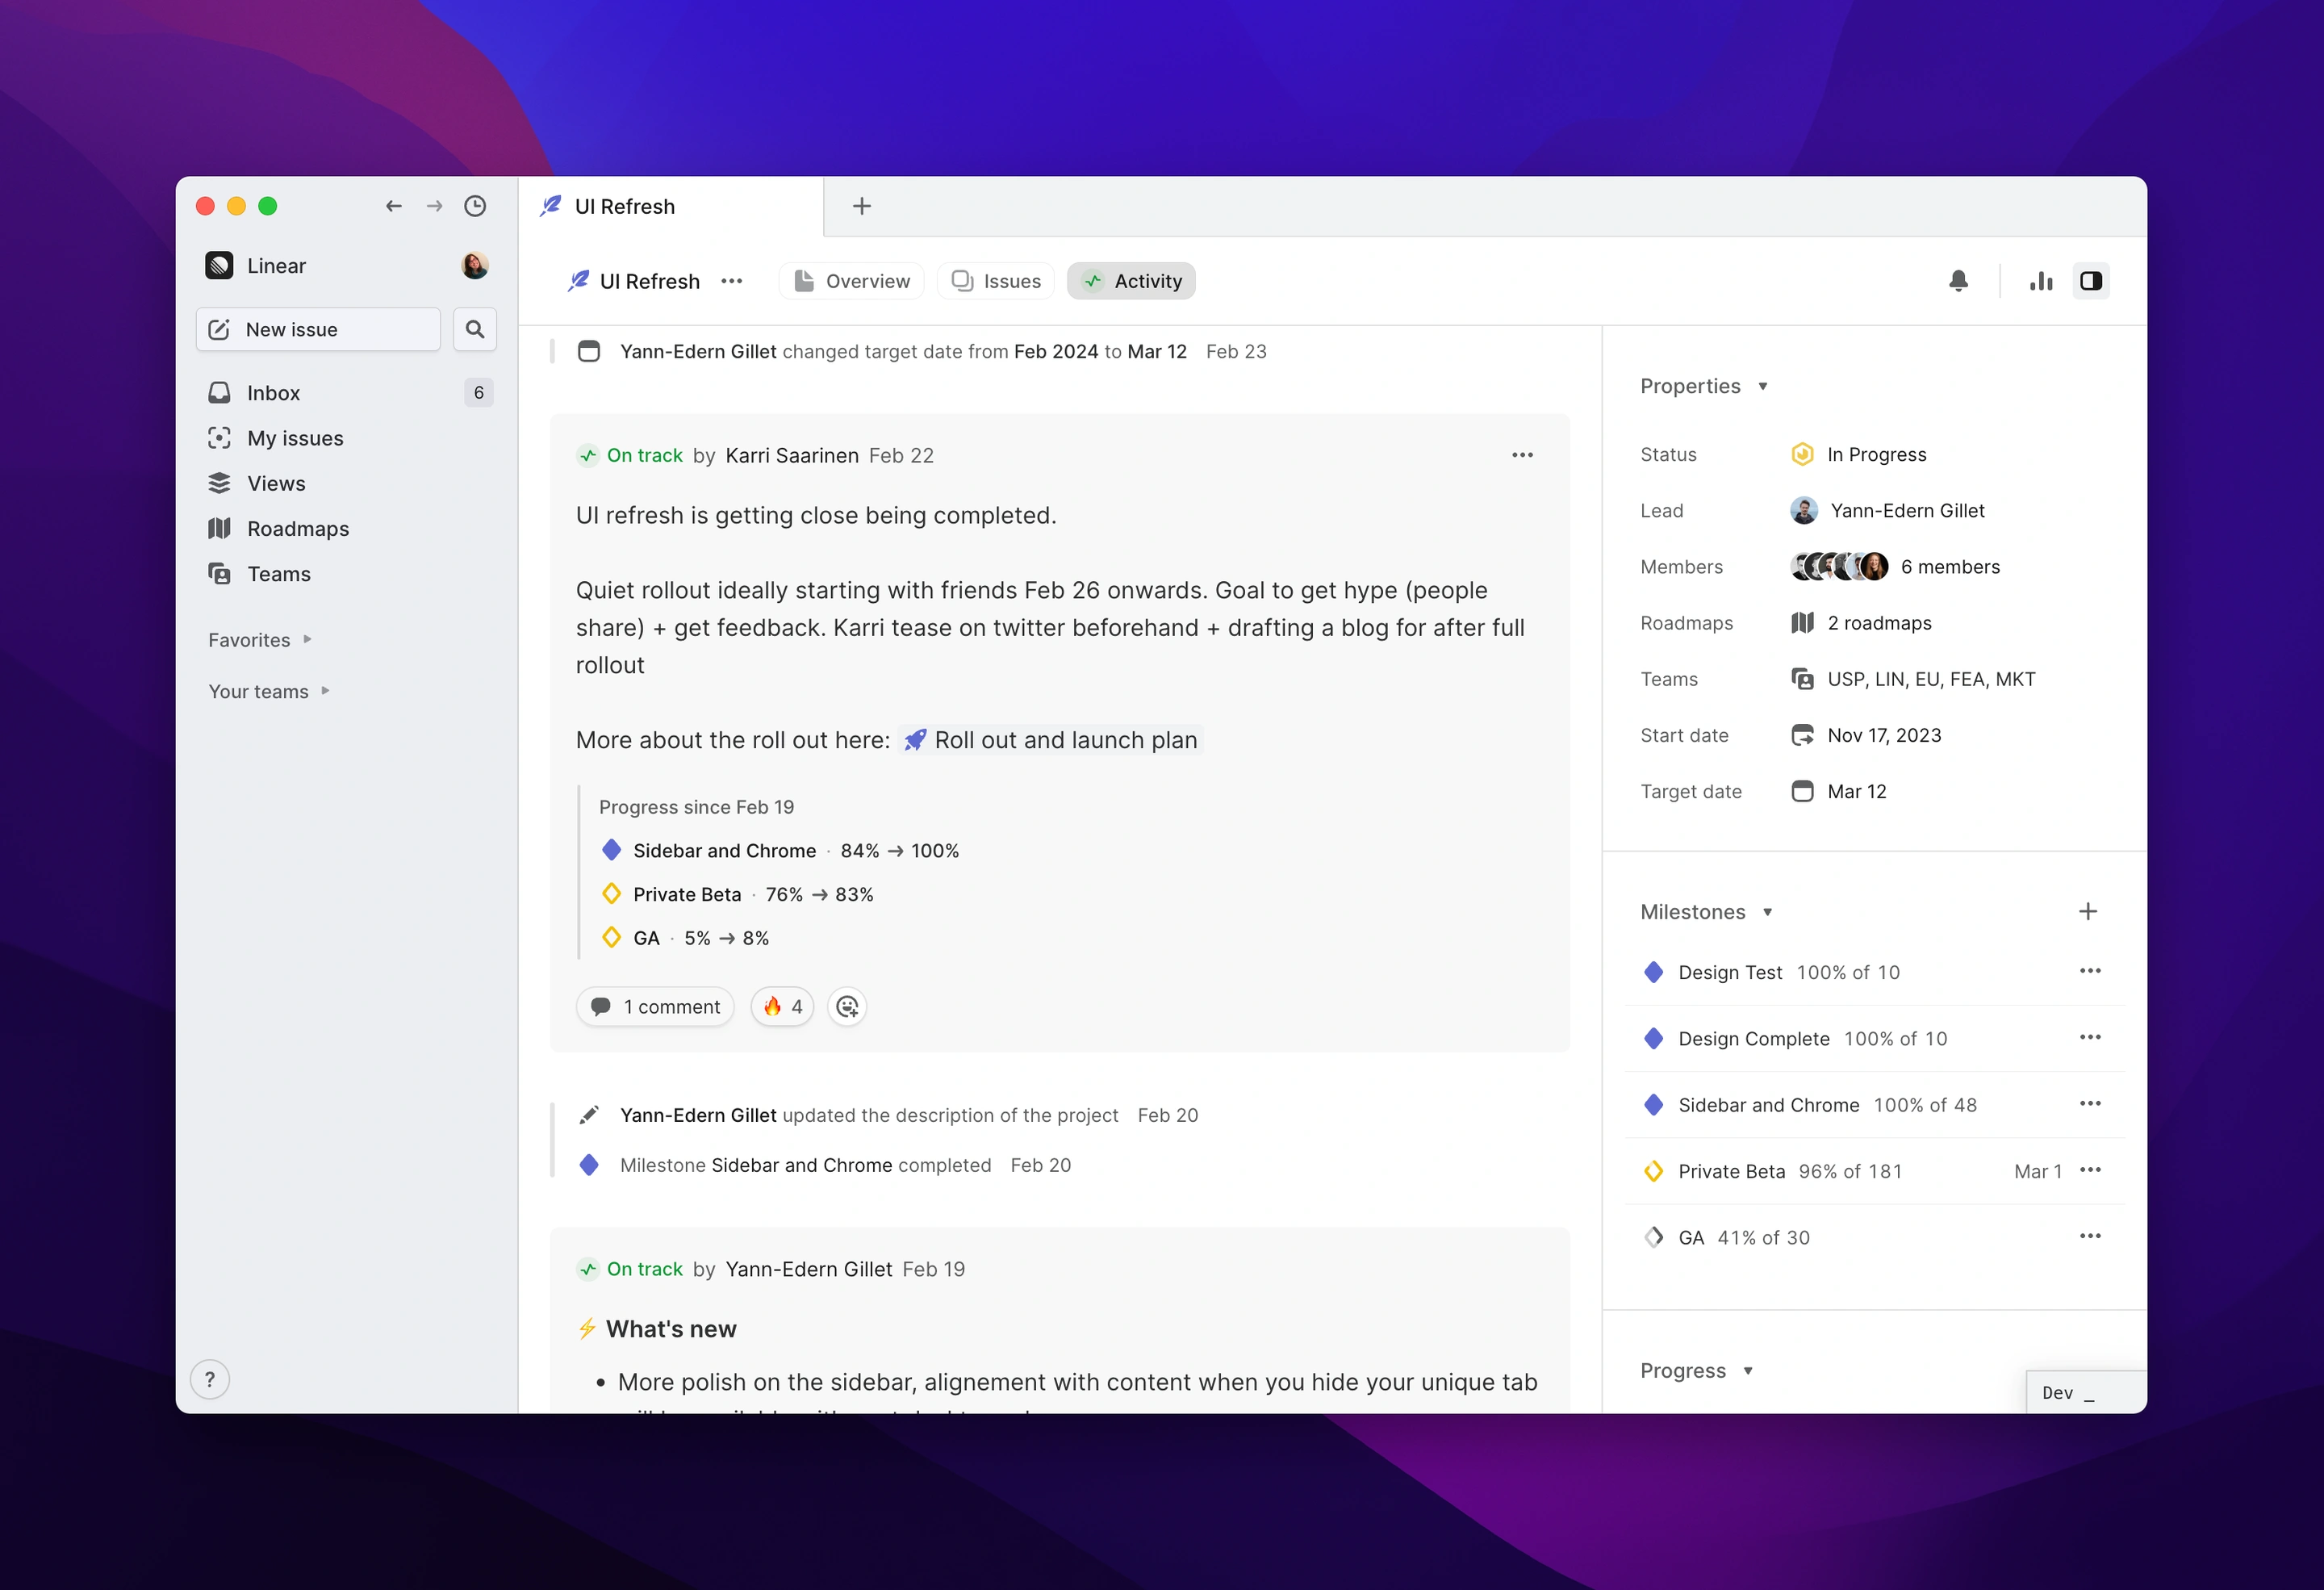2324x1590 pixels.
Task: Click Sidebar and Chrome progress row
Action: coord(780,851)
